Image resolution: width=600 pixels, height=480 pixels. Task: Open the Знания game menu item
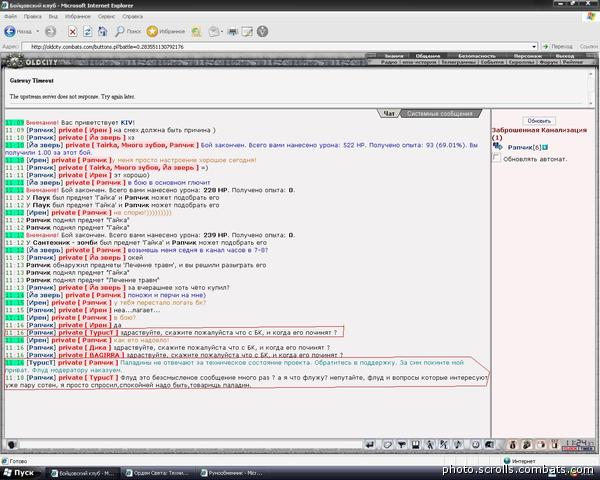coord(394,56)
